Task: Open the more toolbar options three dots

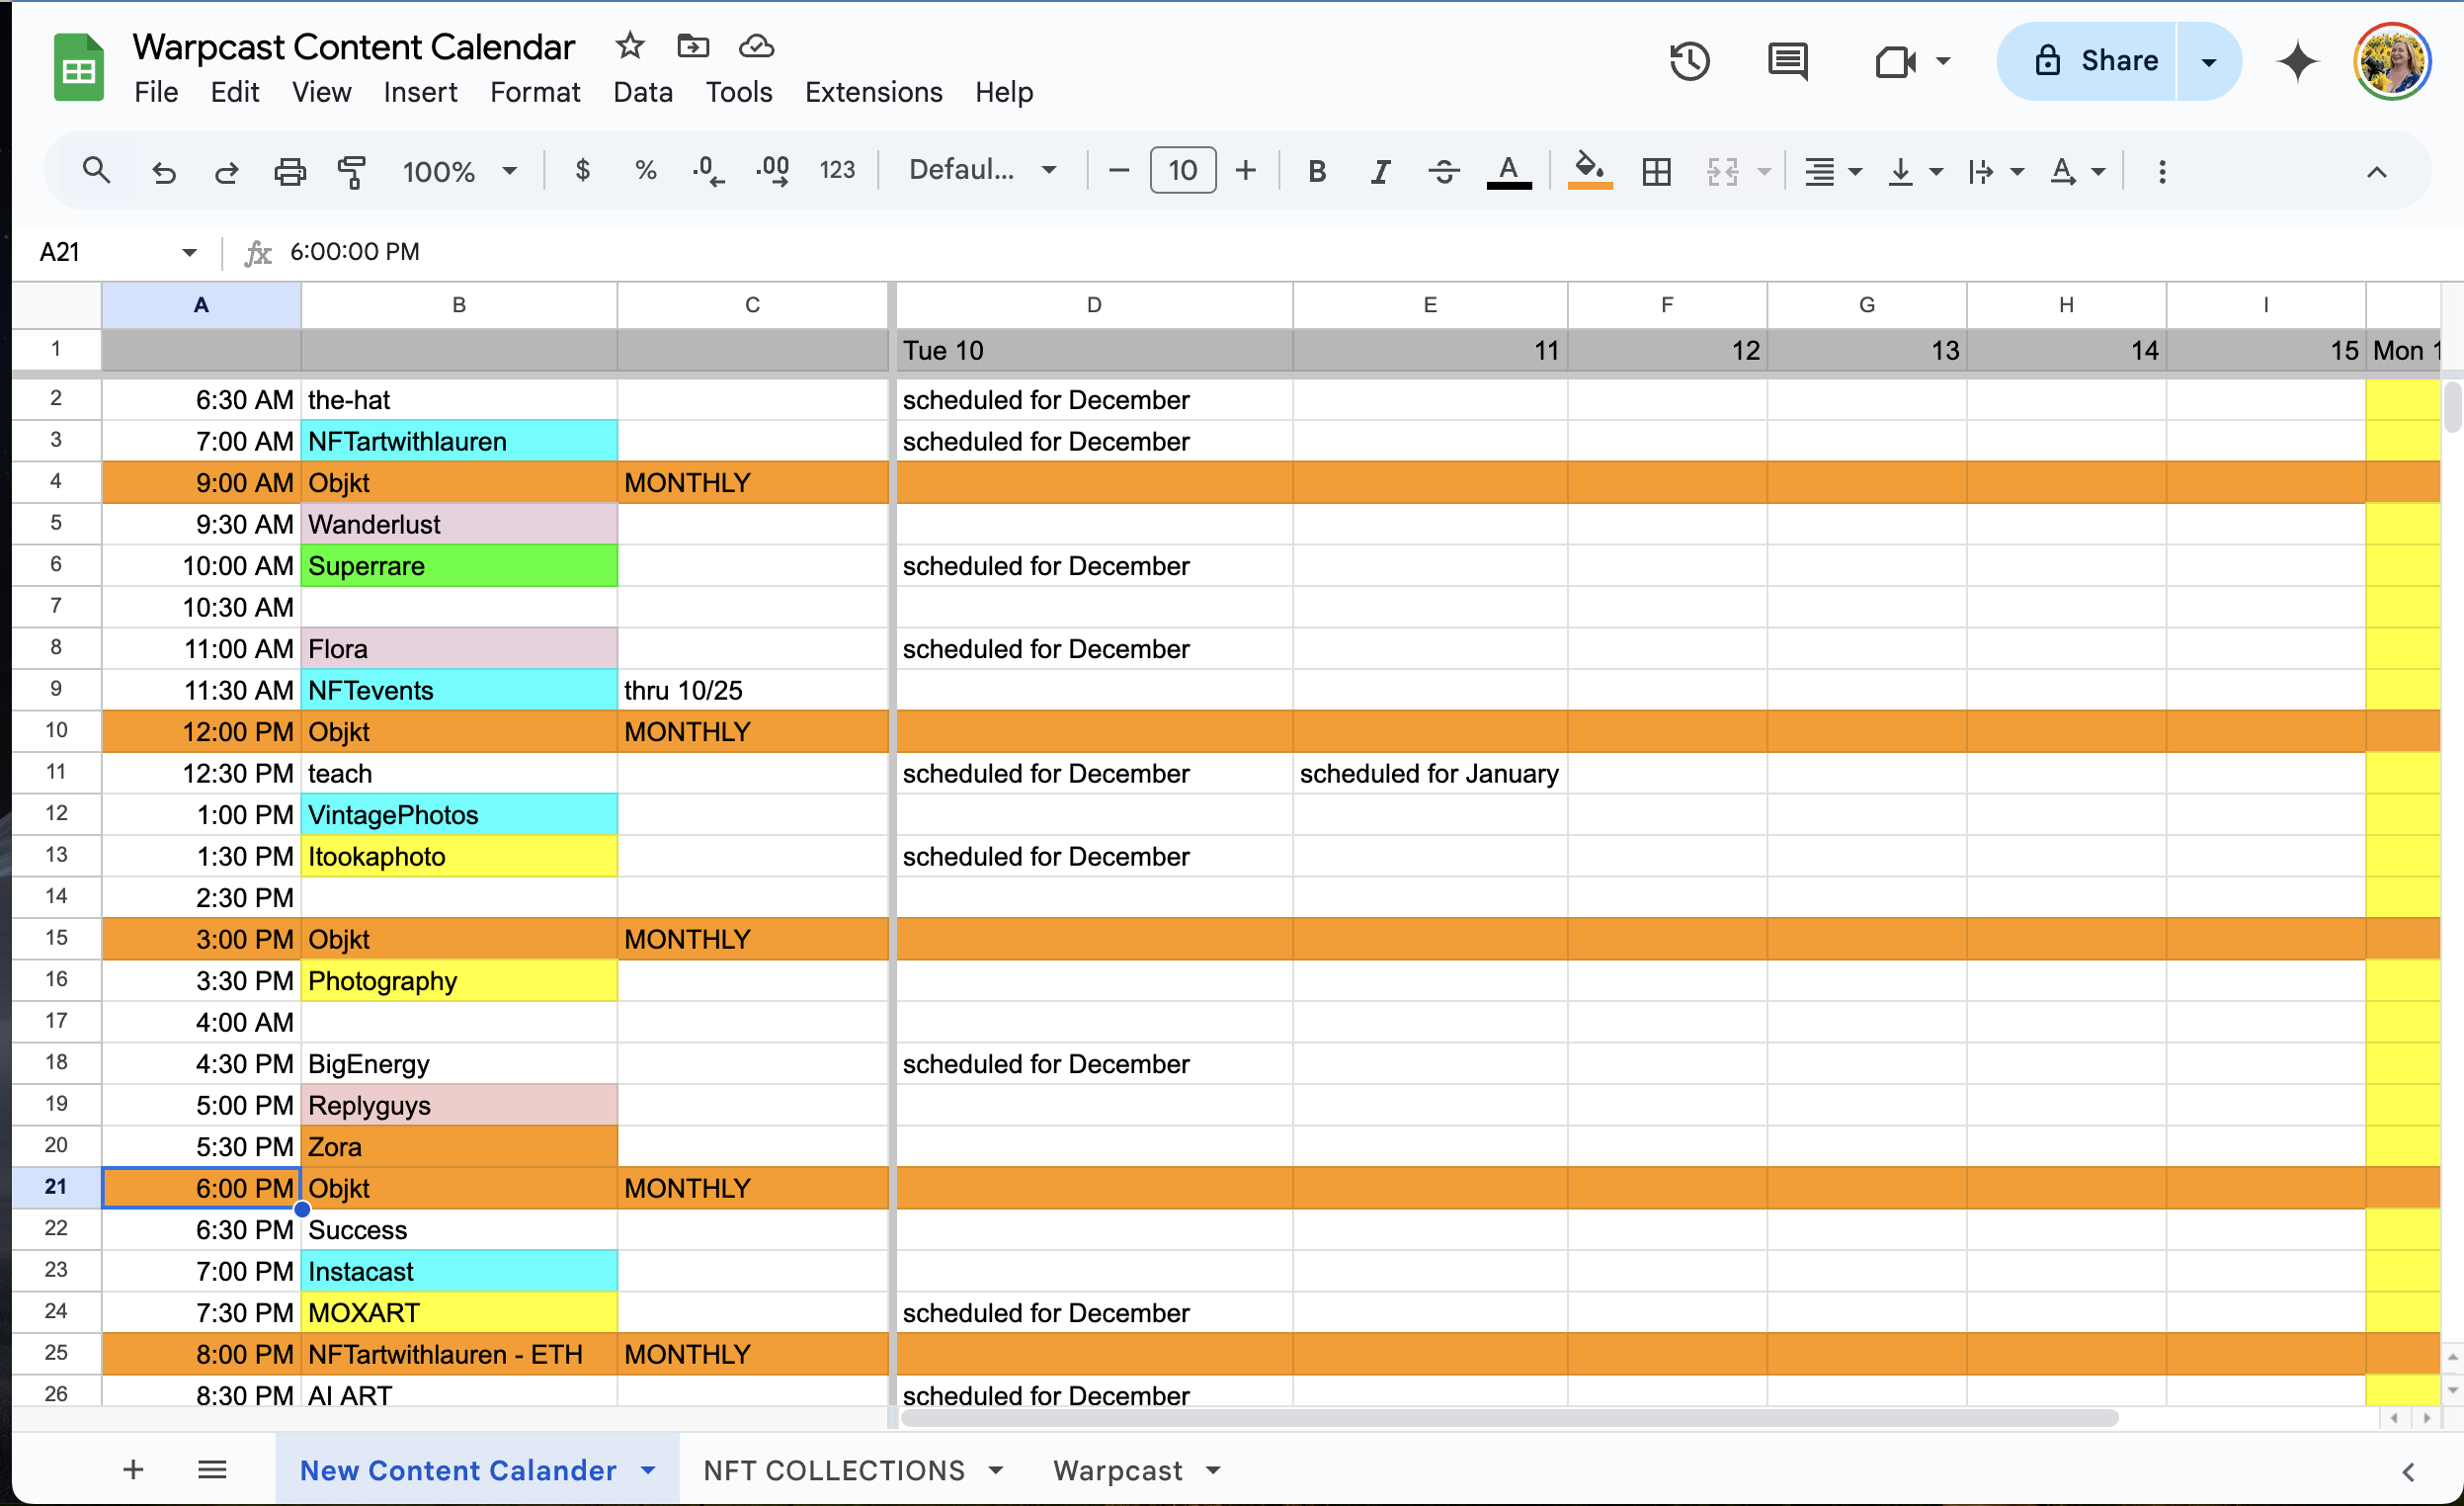Action: [x=2162, y=172]
